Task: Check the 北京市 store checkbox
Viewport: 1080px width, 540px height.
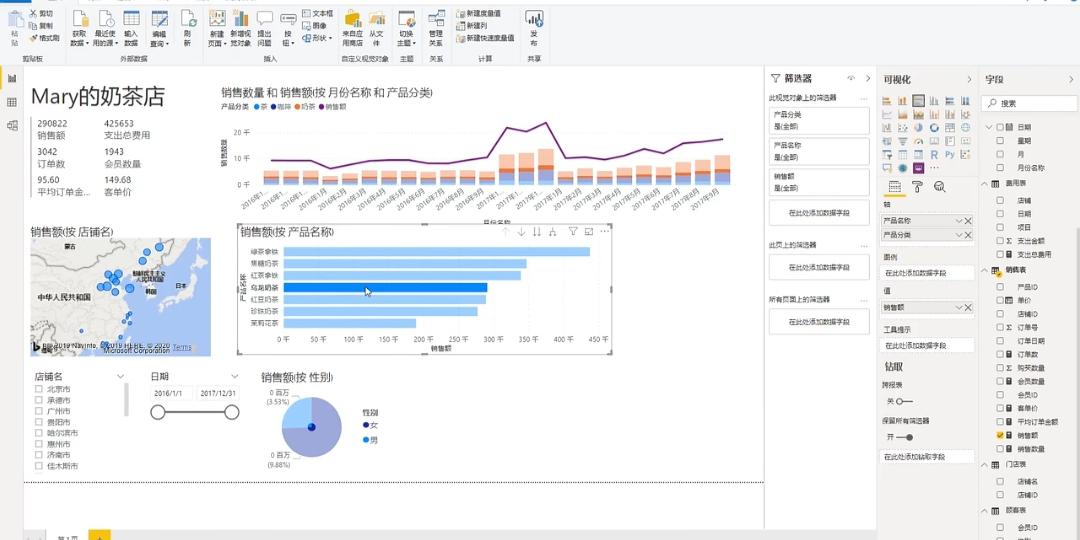Action: pyautogui.click(x=39, y=389)
